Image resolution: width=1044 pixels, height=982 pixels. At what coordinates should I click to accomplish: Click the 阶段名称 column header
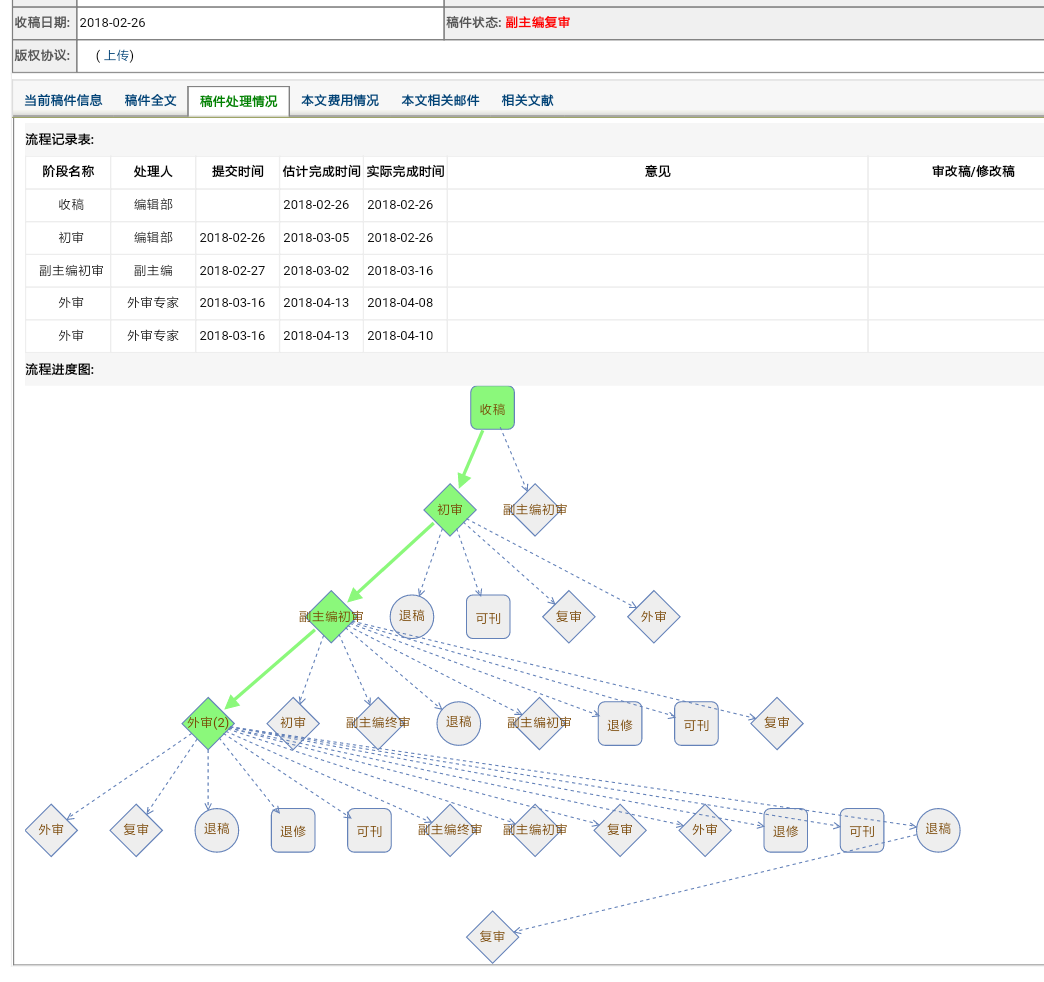68,172
